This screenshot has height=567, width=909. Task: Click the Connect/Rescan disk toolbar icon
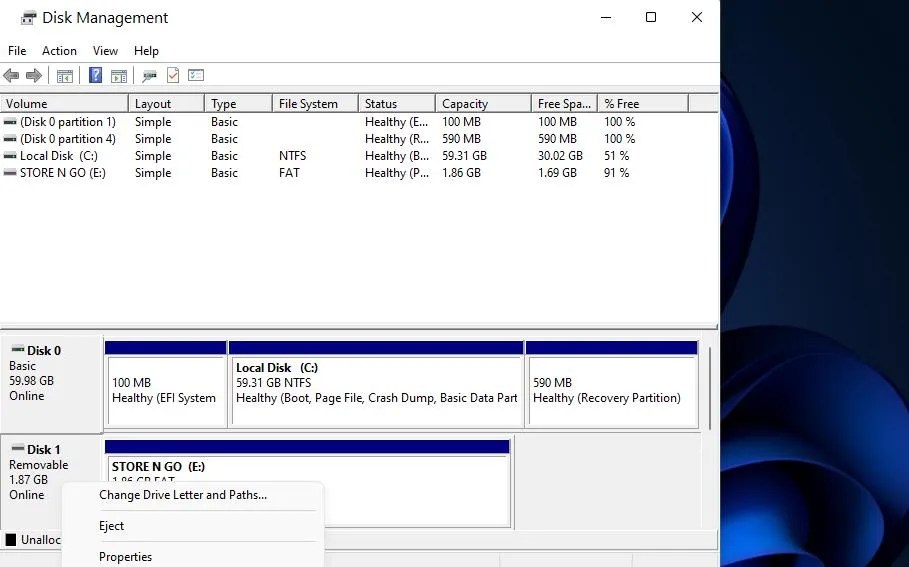(150, 75)
